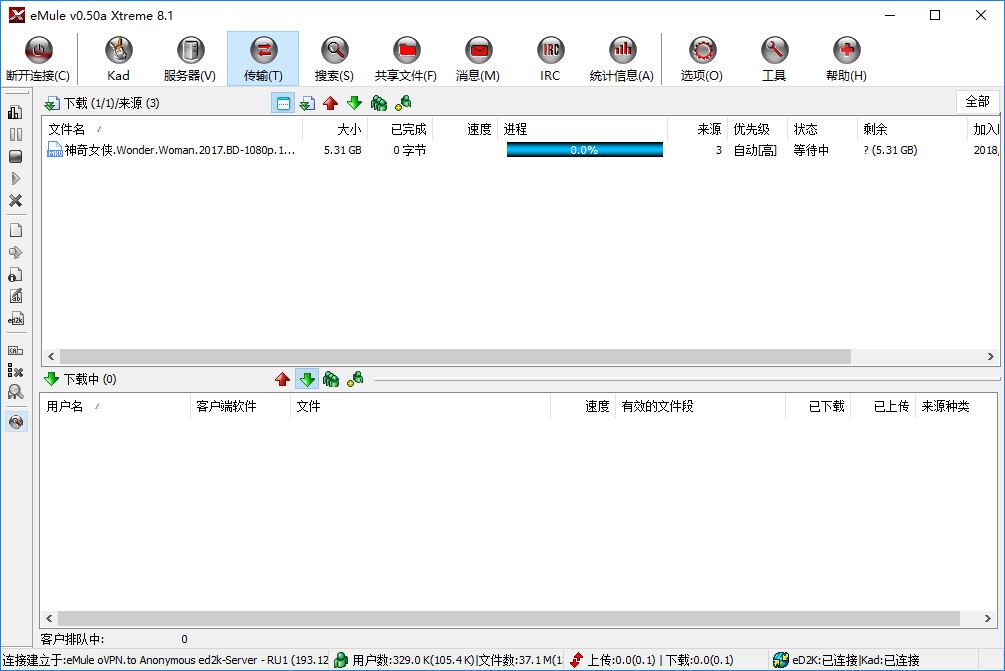Click the queue clients icon in upper toolbar
The width and height of the screenshot is (1005, 671).
tap(379, 103)
